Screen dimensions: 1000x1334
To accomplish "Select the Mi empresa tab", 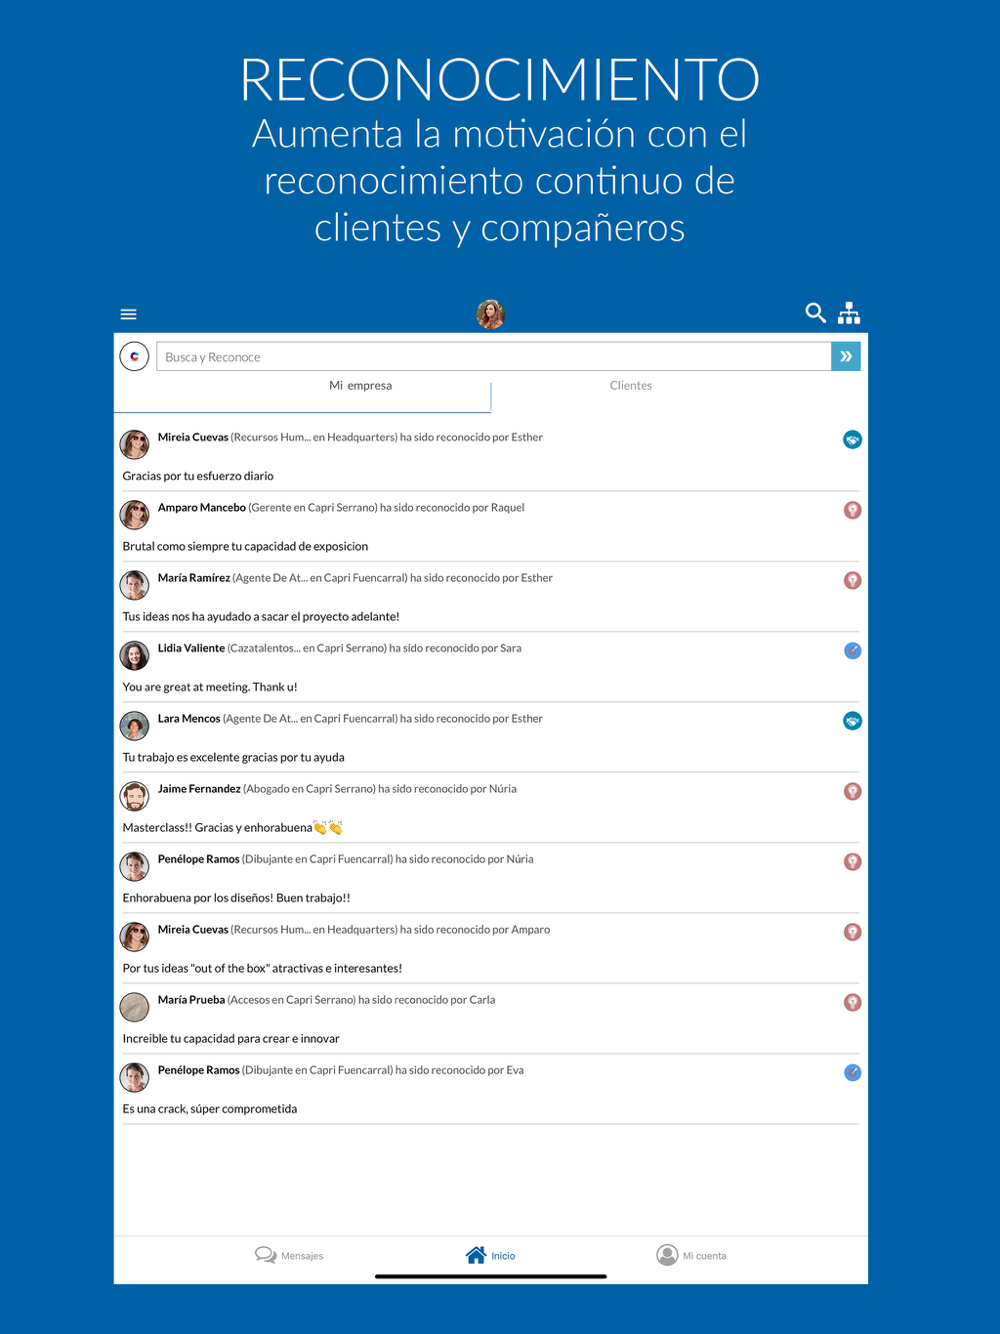I will tap(360, 386).
